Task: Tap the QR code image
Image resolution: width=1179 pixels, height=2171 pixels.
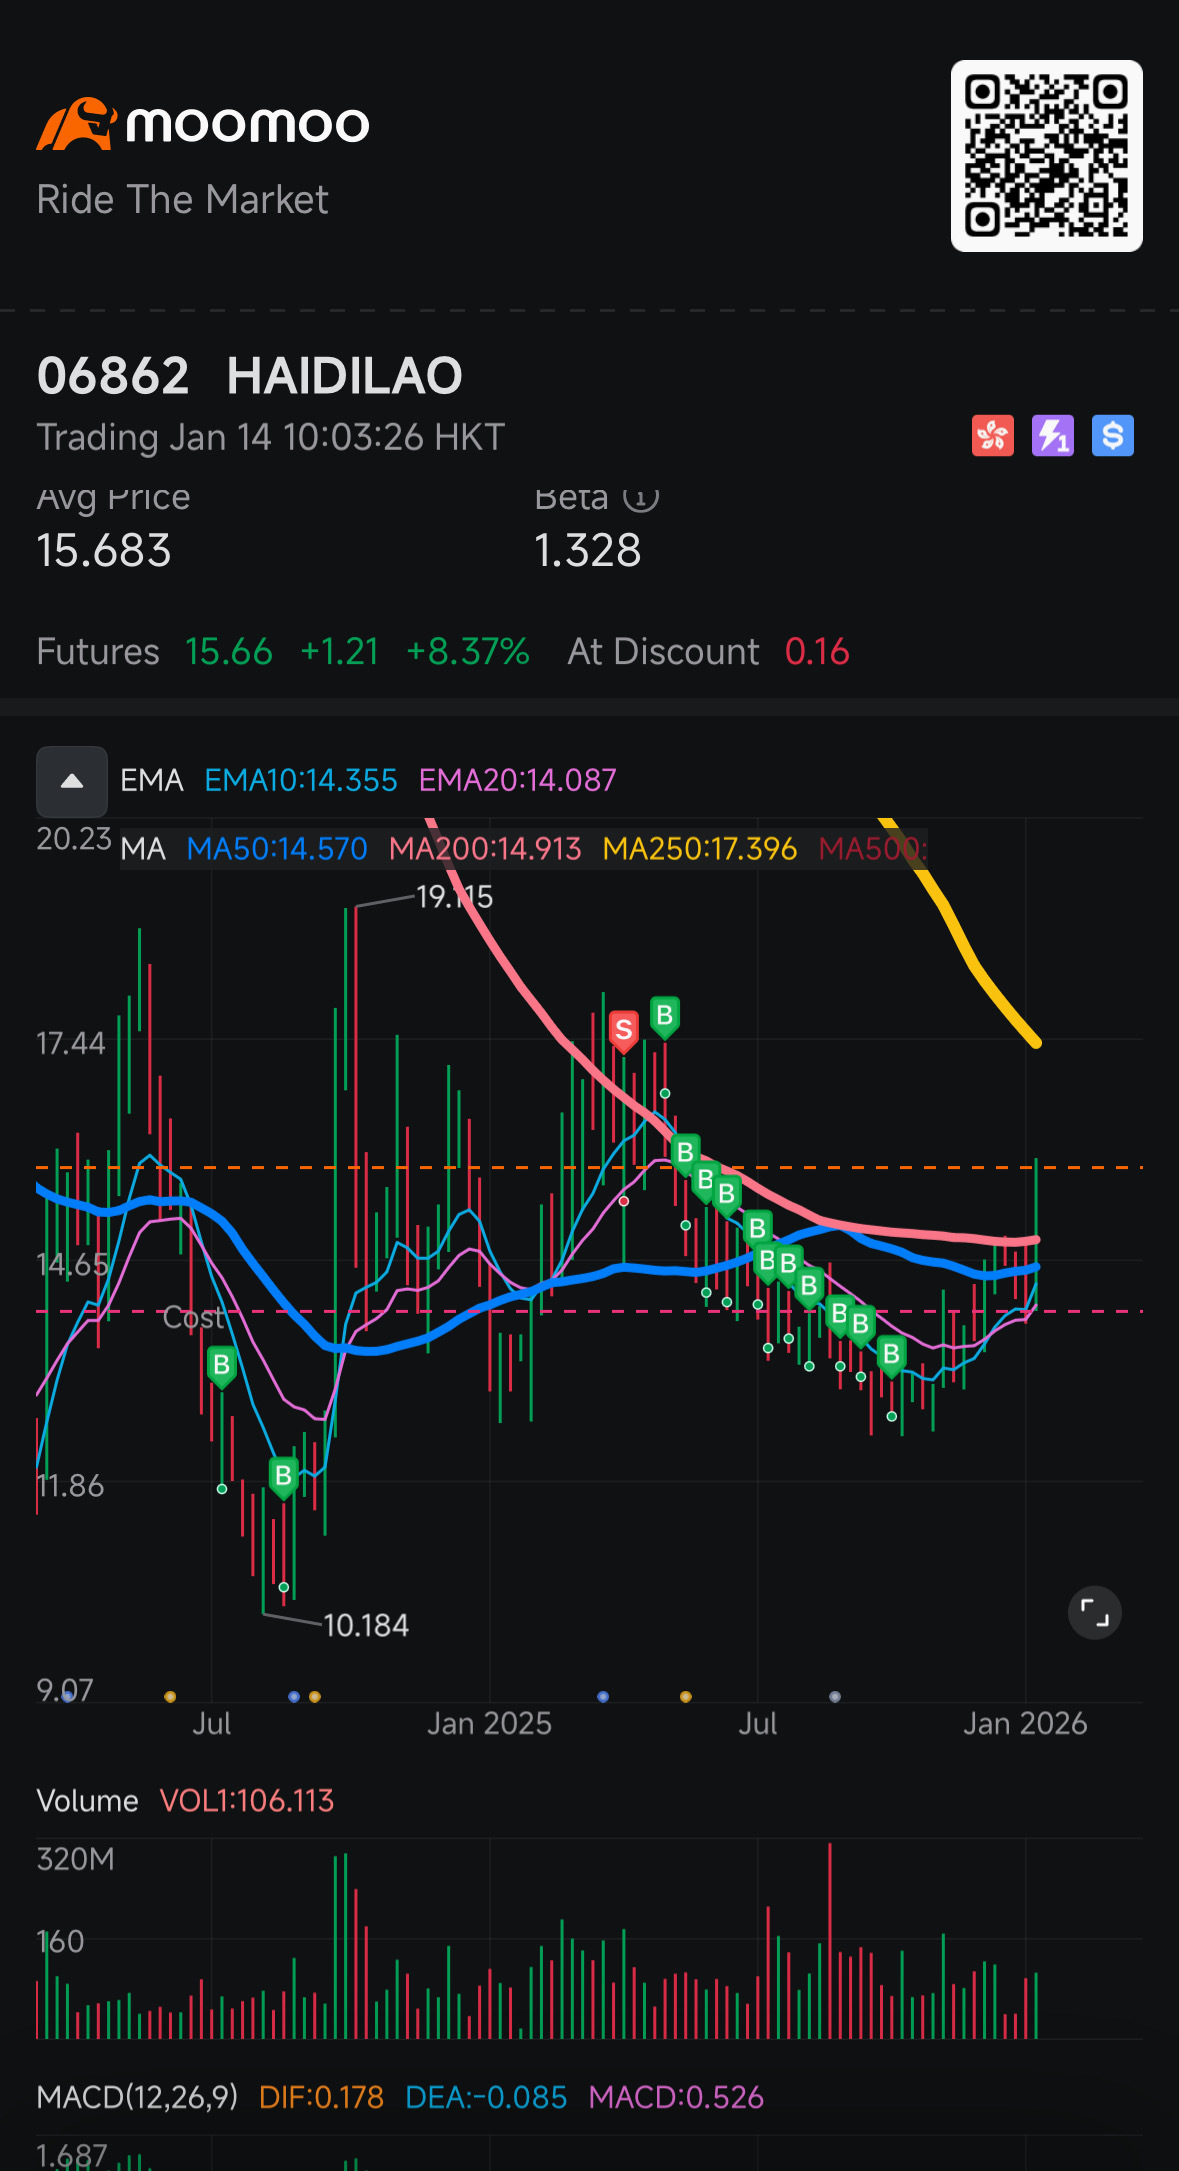Action: 1046,156
